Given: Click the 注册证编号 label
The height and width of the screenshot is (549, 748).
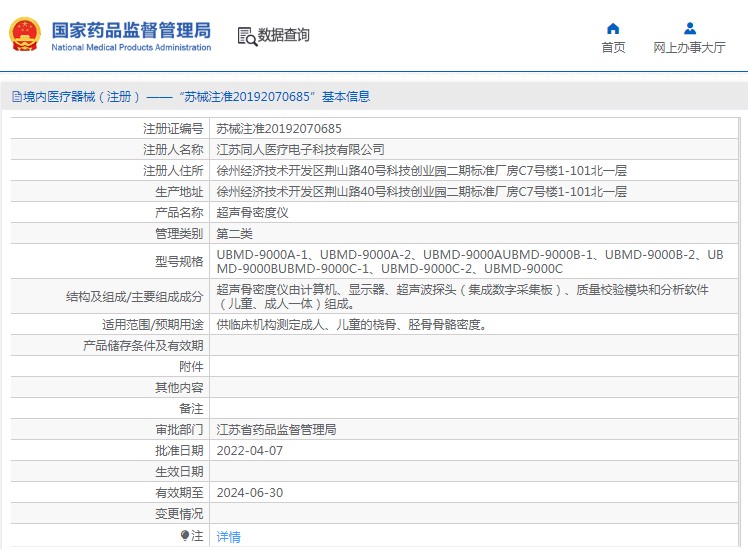Looking at the screenshot, I should click(173, 129).
